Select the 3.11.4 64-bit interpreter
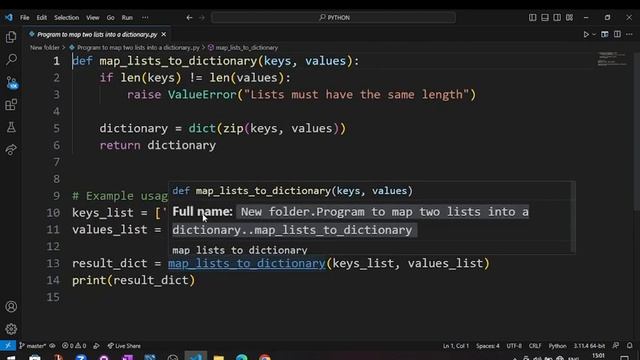The width and height of the screenshot is (640, 360). point(589,346)
